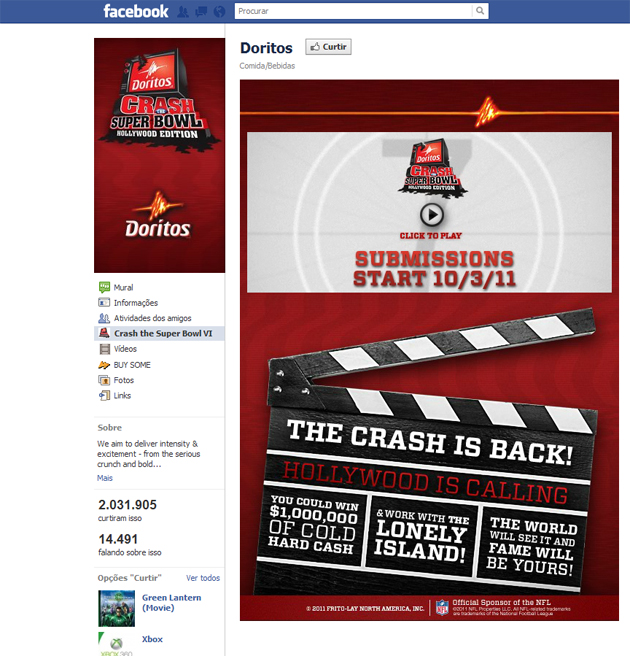Viewport: 630px width, 656px height.
Task: Click the Facebook logo
Action: 136,11
